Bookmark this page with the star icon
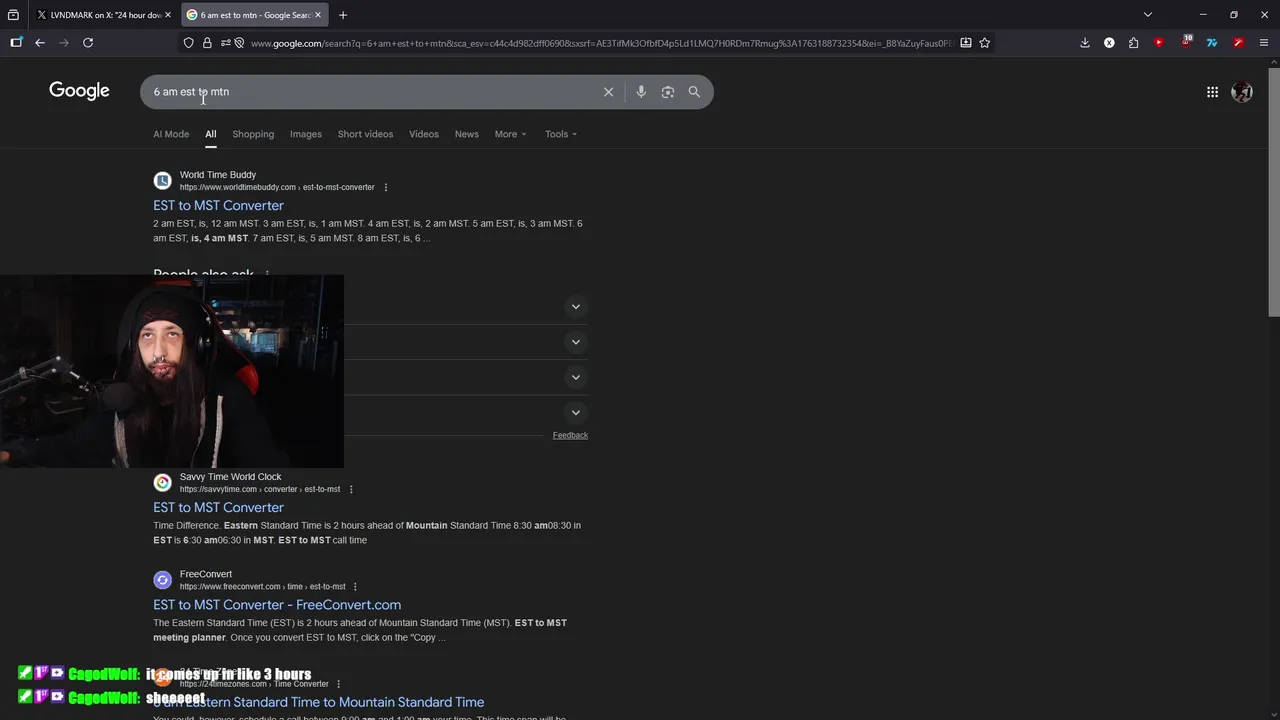The image size is (1280, 720). (985, 43)
